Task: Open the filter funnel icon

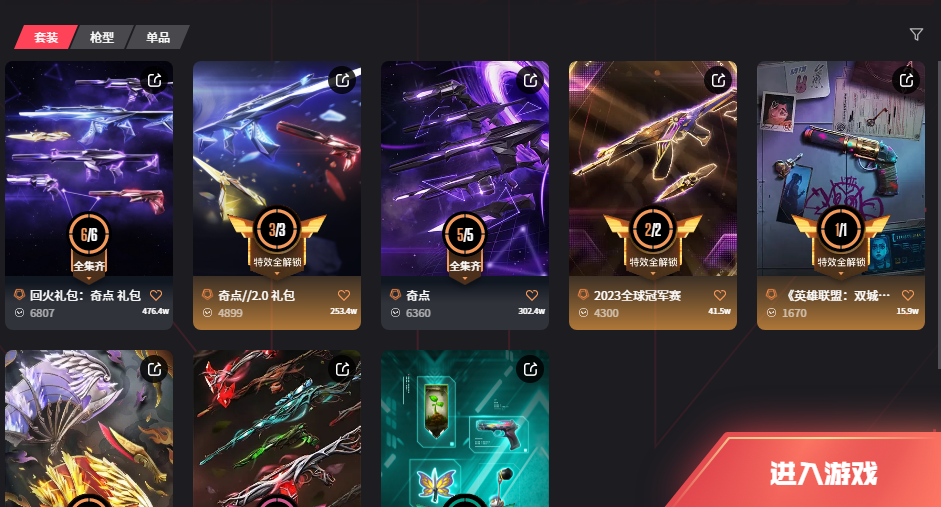Action: (x=916, y=35)
